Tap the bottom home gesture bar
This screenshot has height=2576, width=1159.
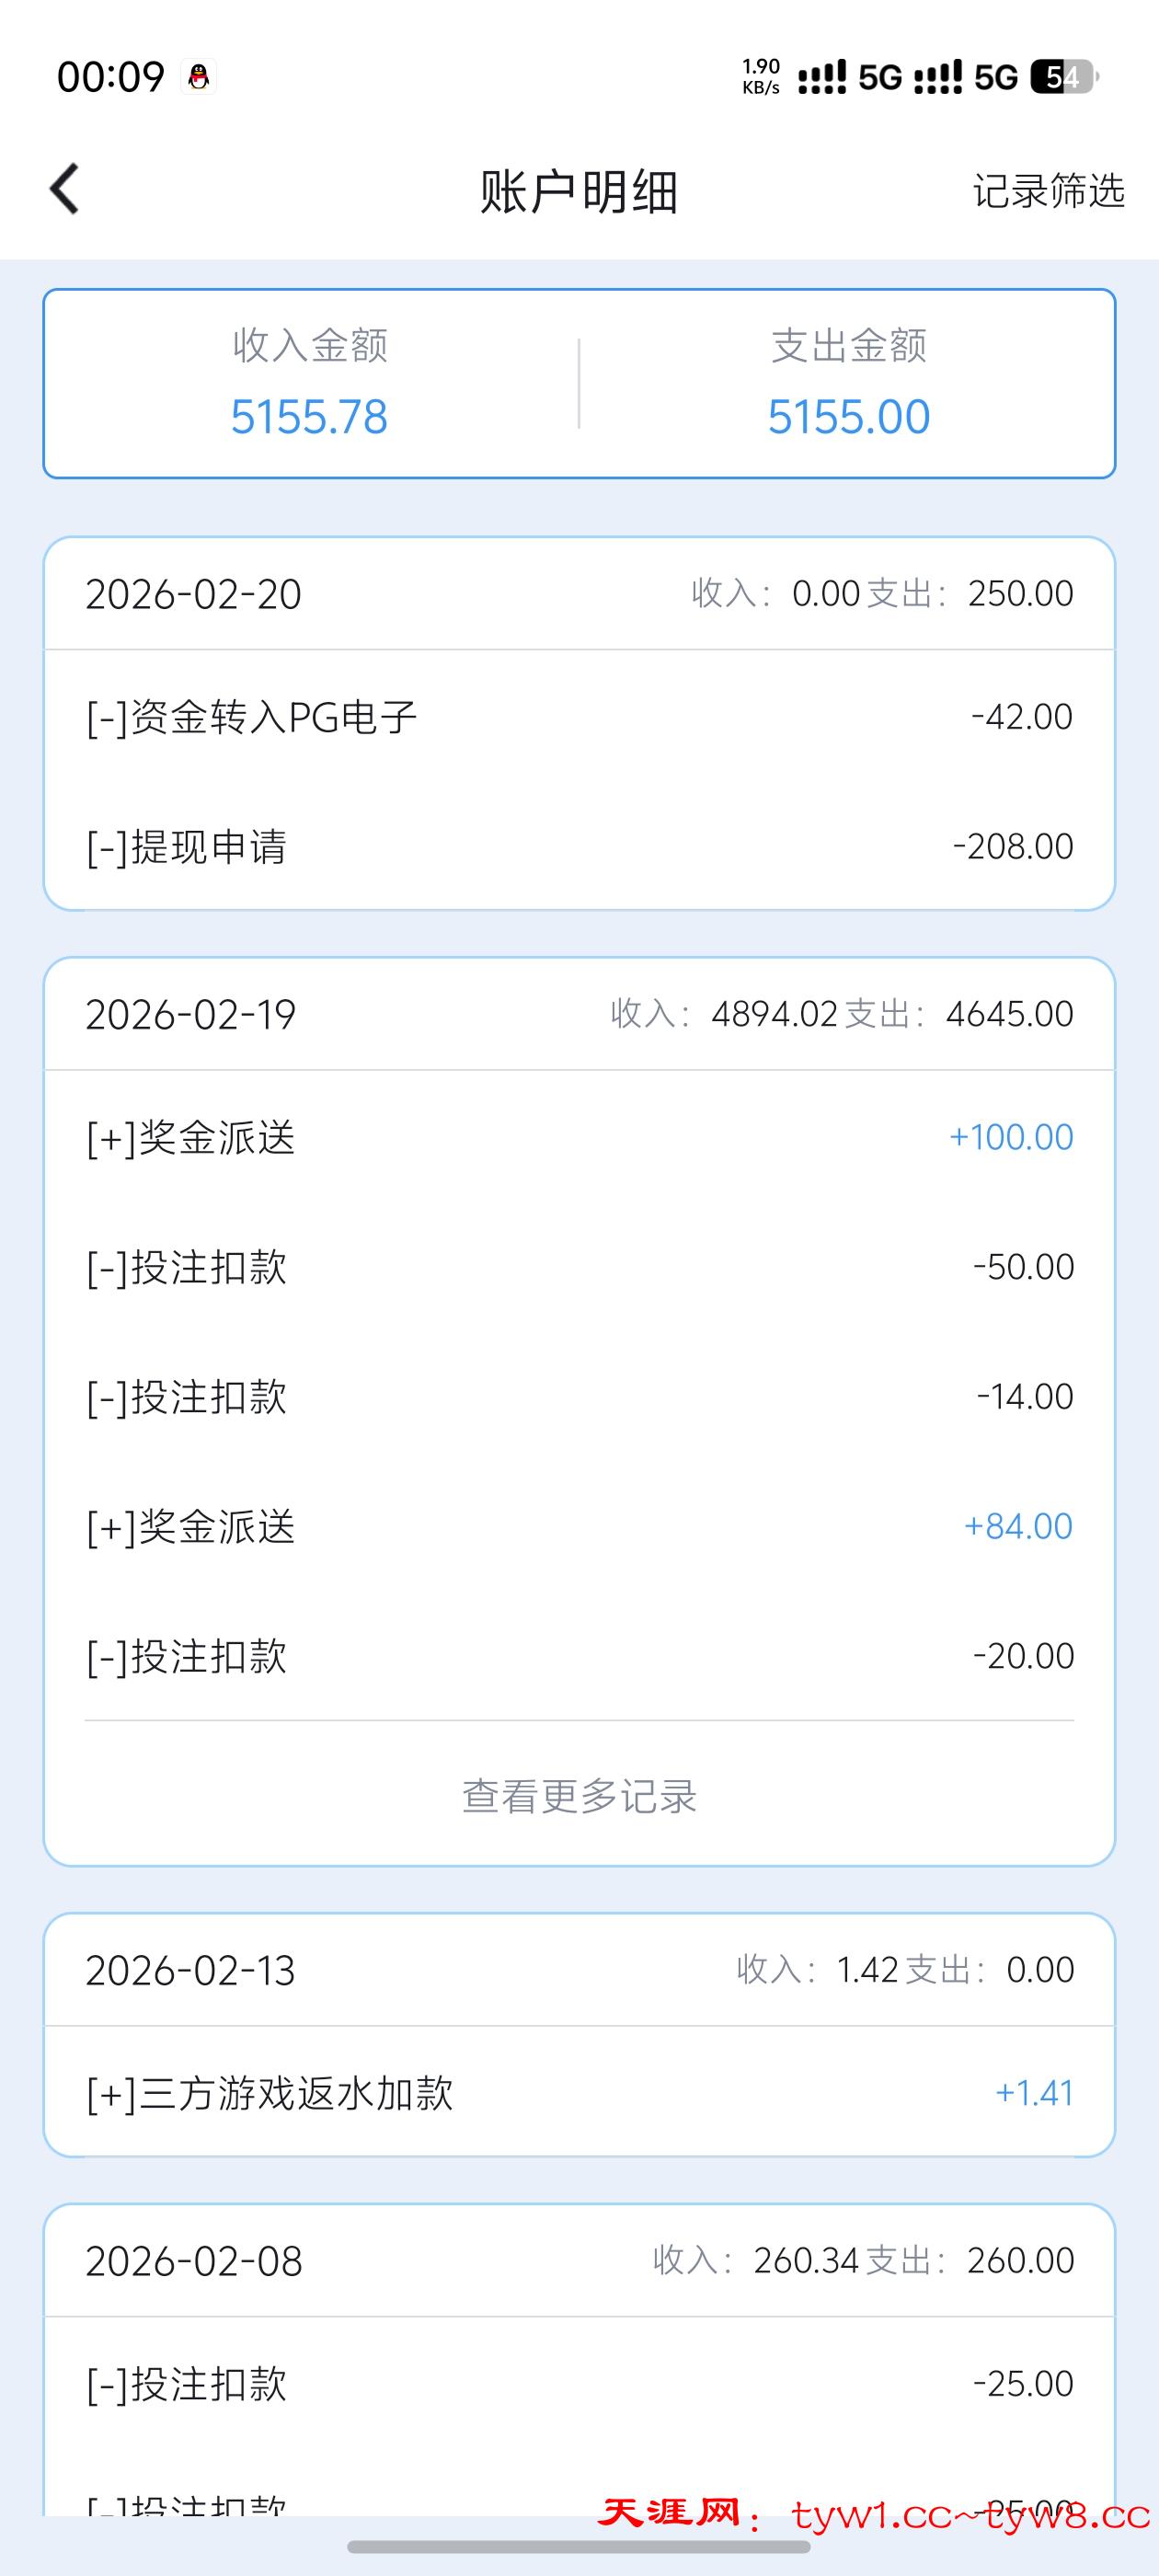pyautogui.click(x=579, y=2547)
